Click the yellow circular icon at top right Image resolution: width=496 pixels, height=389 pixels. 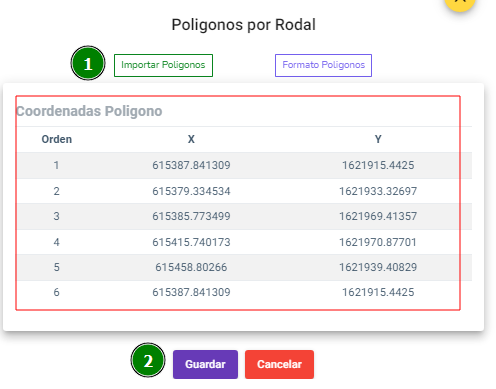click(460, 3)
